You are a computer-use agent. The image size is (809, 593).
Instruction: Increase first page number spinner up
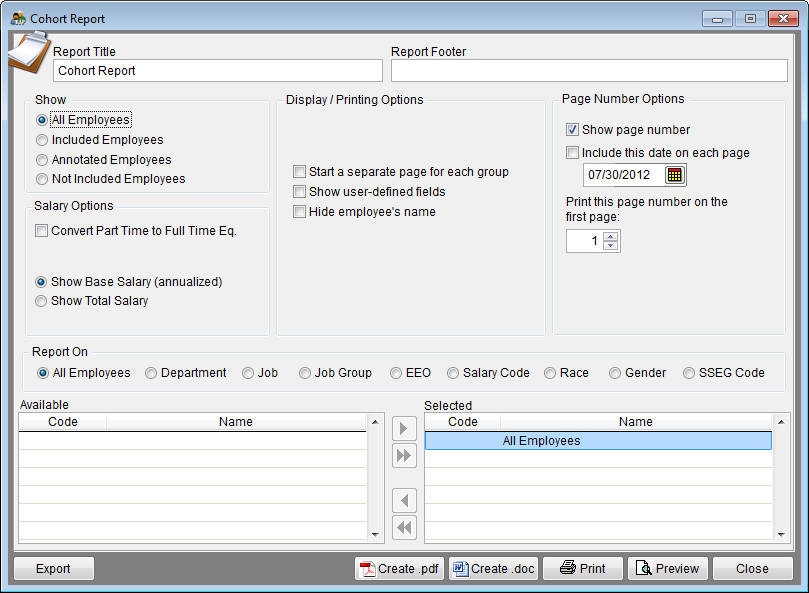[610, 236]
